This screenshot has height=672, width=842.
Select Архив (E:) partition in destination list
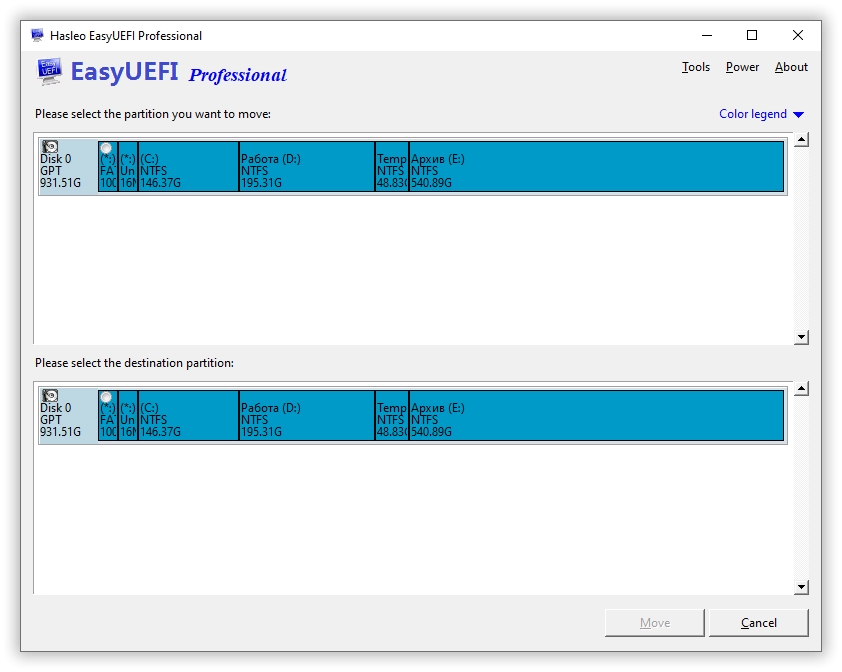tap(597, 415)
